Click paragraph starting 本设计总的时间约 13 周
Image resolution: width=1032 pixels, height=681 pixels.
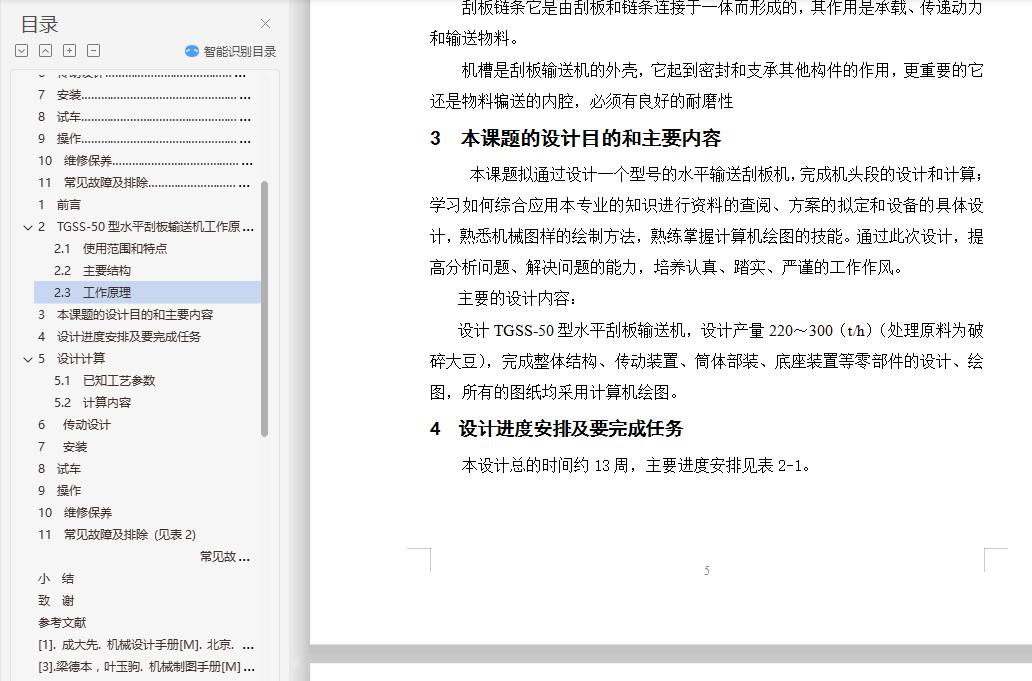[636, 466]
